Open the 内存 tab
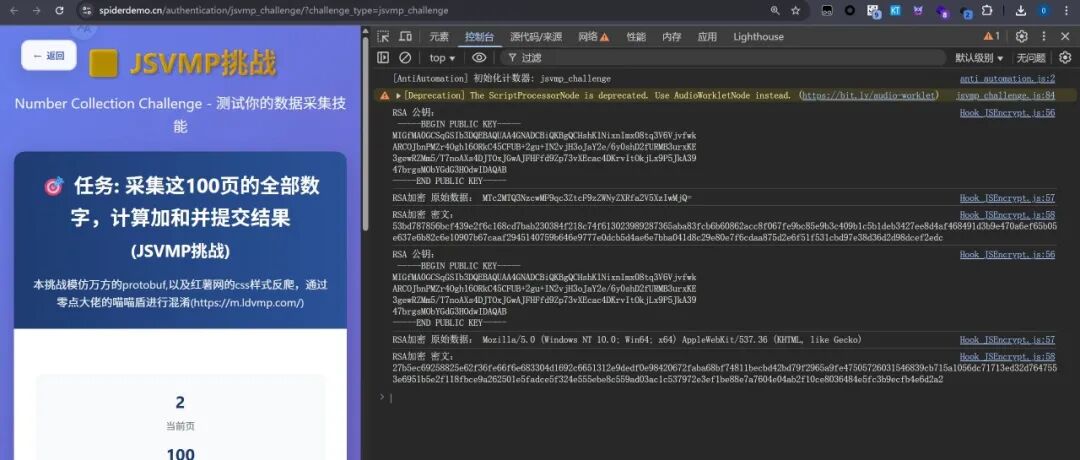 point(672,37)
